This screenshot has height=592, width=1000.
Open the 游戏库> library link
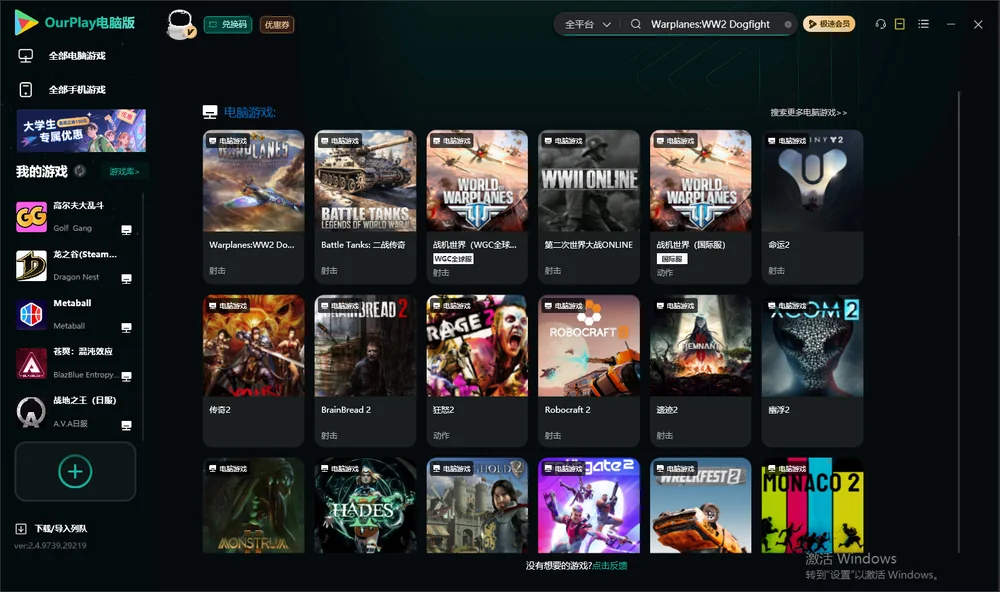pyautogui.click(x=124, y=171)
